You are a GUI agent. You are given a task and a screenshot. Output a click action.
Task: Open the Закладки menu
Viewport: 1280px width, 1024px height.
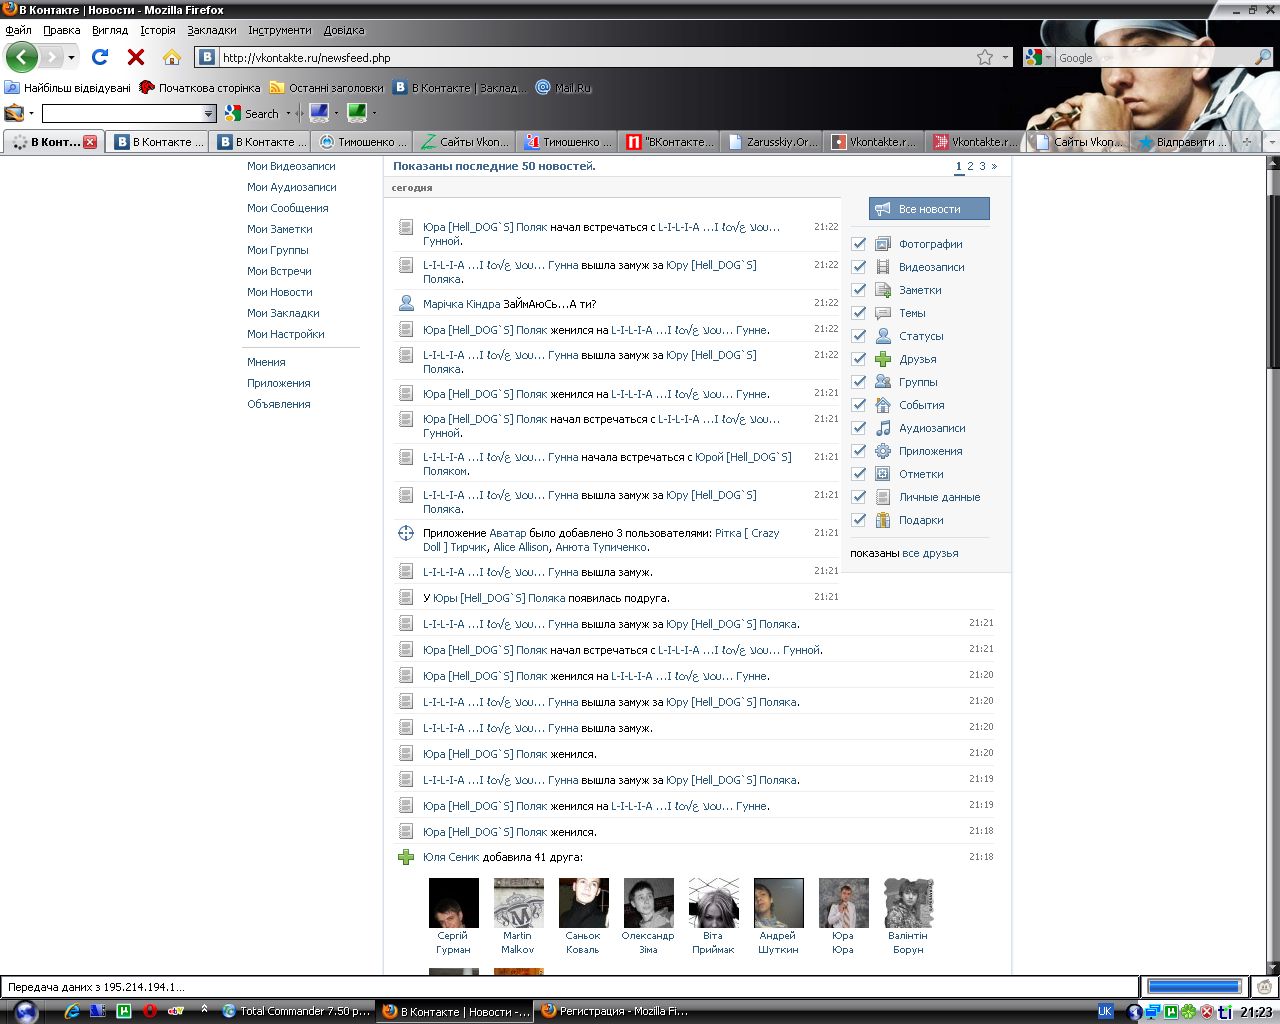212,30
